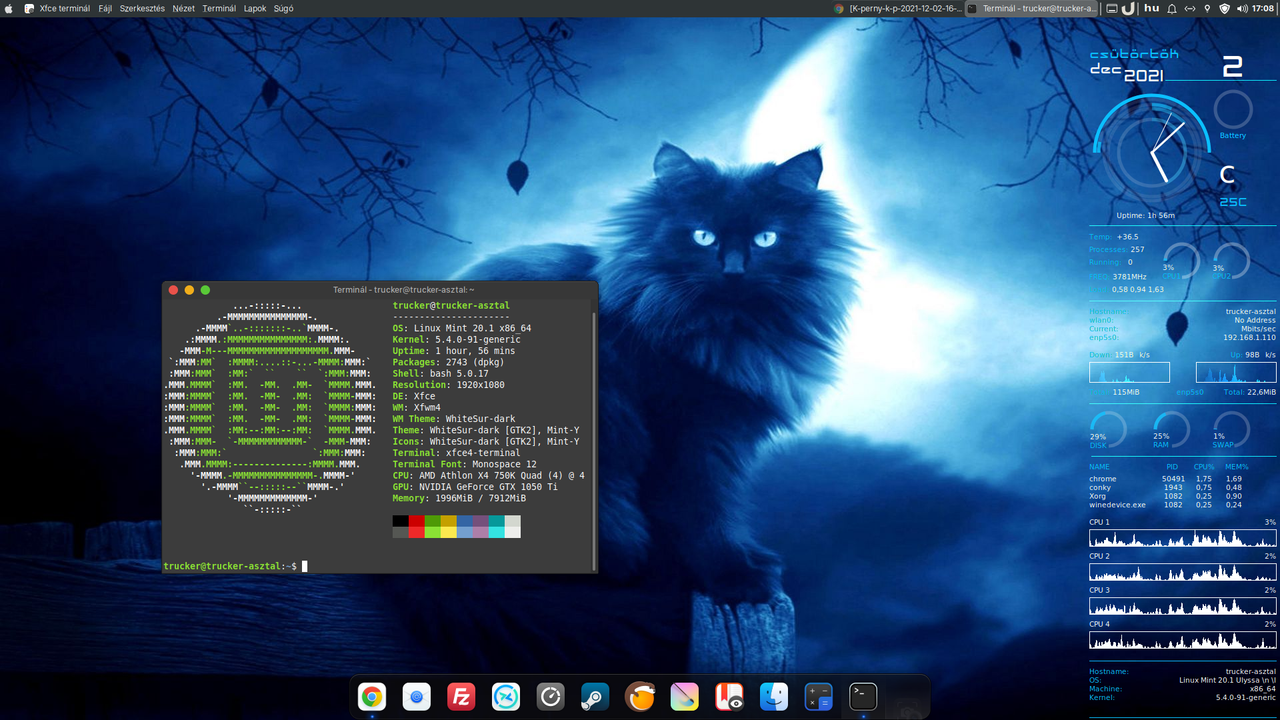The height and width of the screenshot is (720, 1280).
Task: Switch keyboard layout via the hu indicator
Action: point(1151,8)
